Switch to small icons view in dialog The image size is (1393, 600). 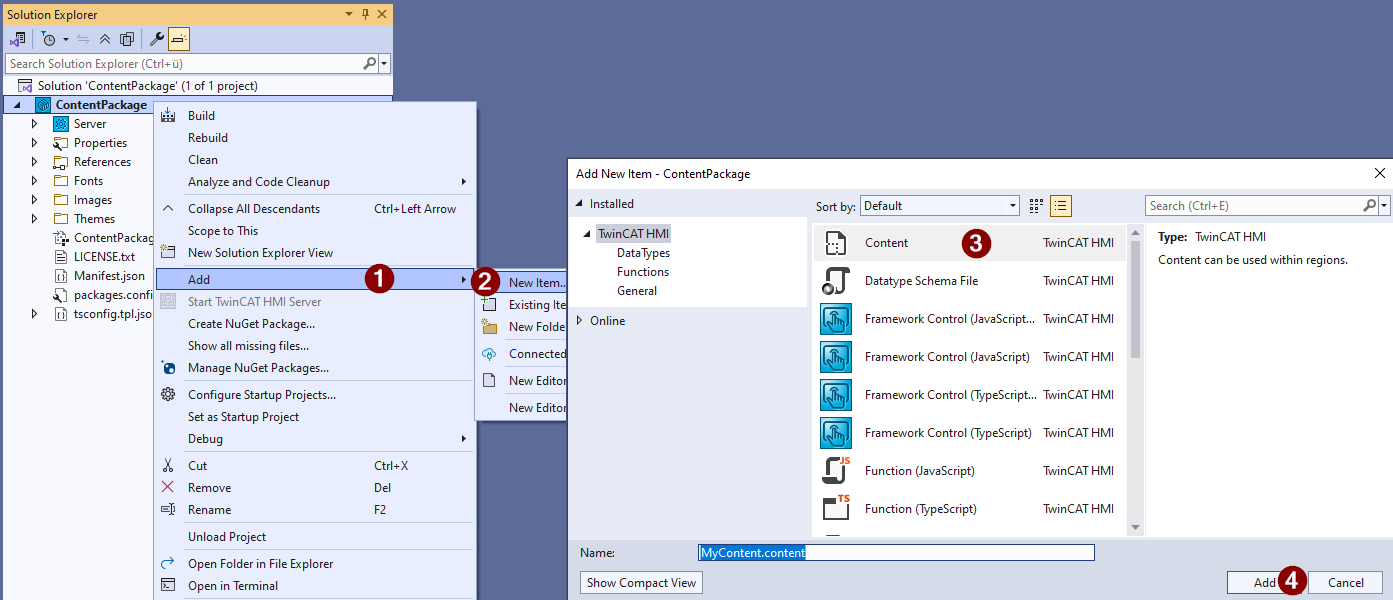click(x=1036, y=206)
